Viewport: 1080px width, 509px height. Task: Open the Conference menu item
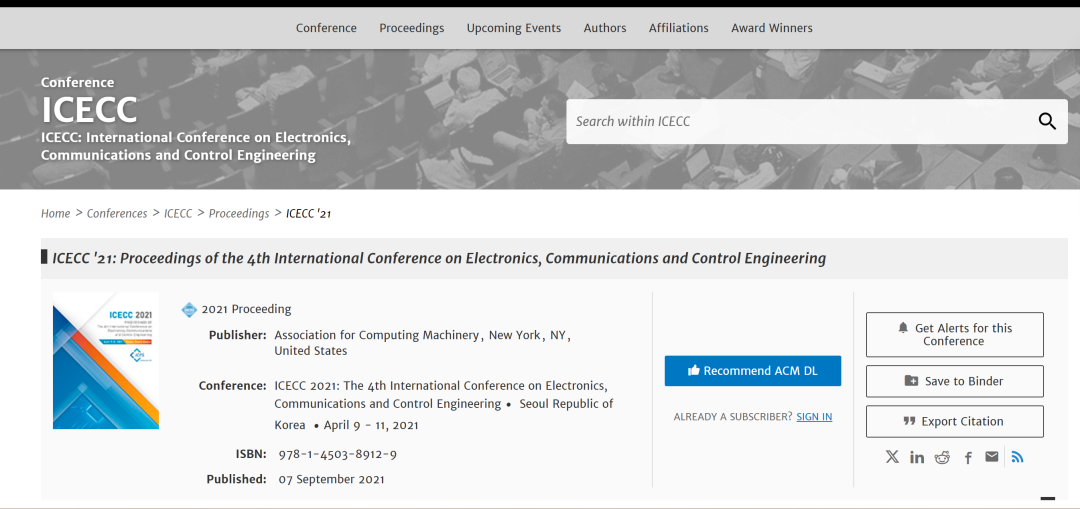pyautogui.click(x=326, y=28)
